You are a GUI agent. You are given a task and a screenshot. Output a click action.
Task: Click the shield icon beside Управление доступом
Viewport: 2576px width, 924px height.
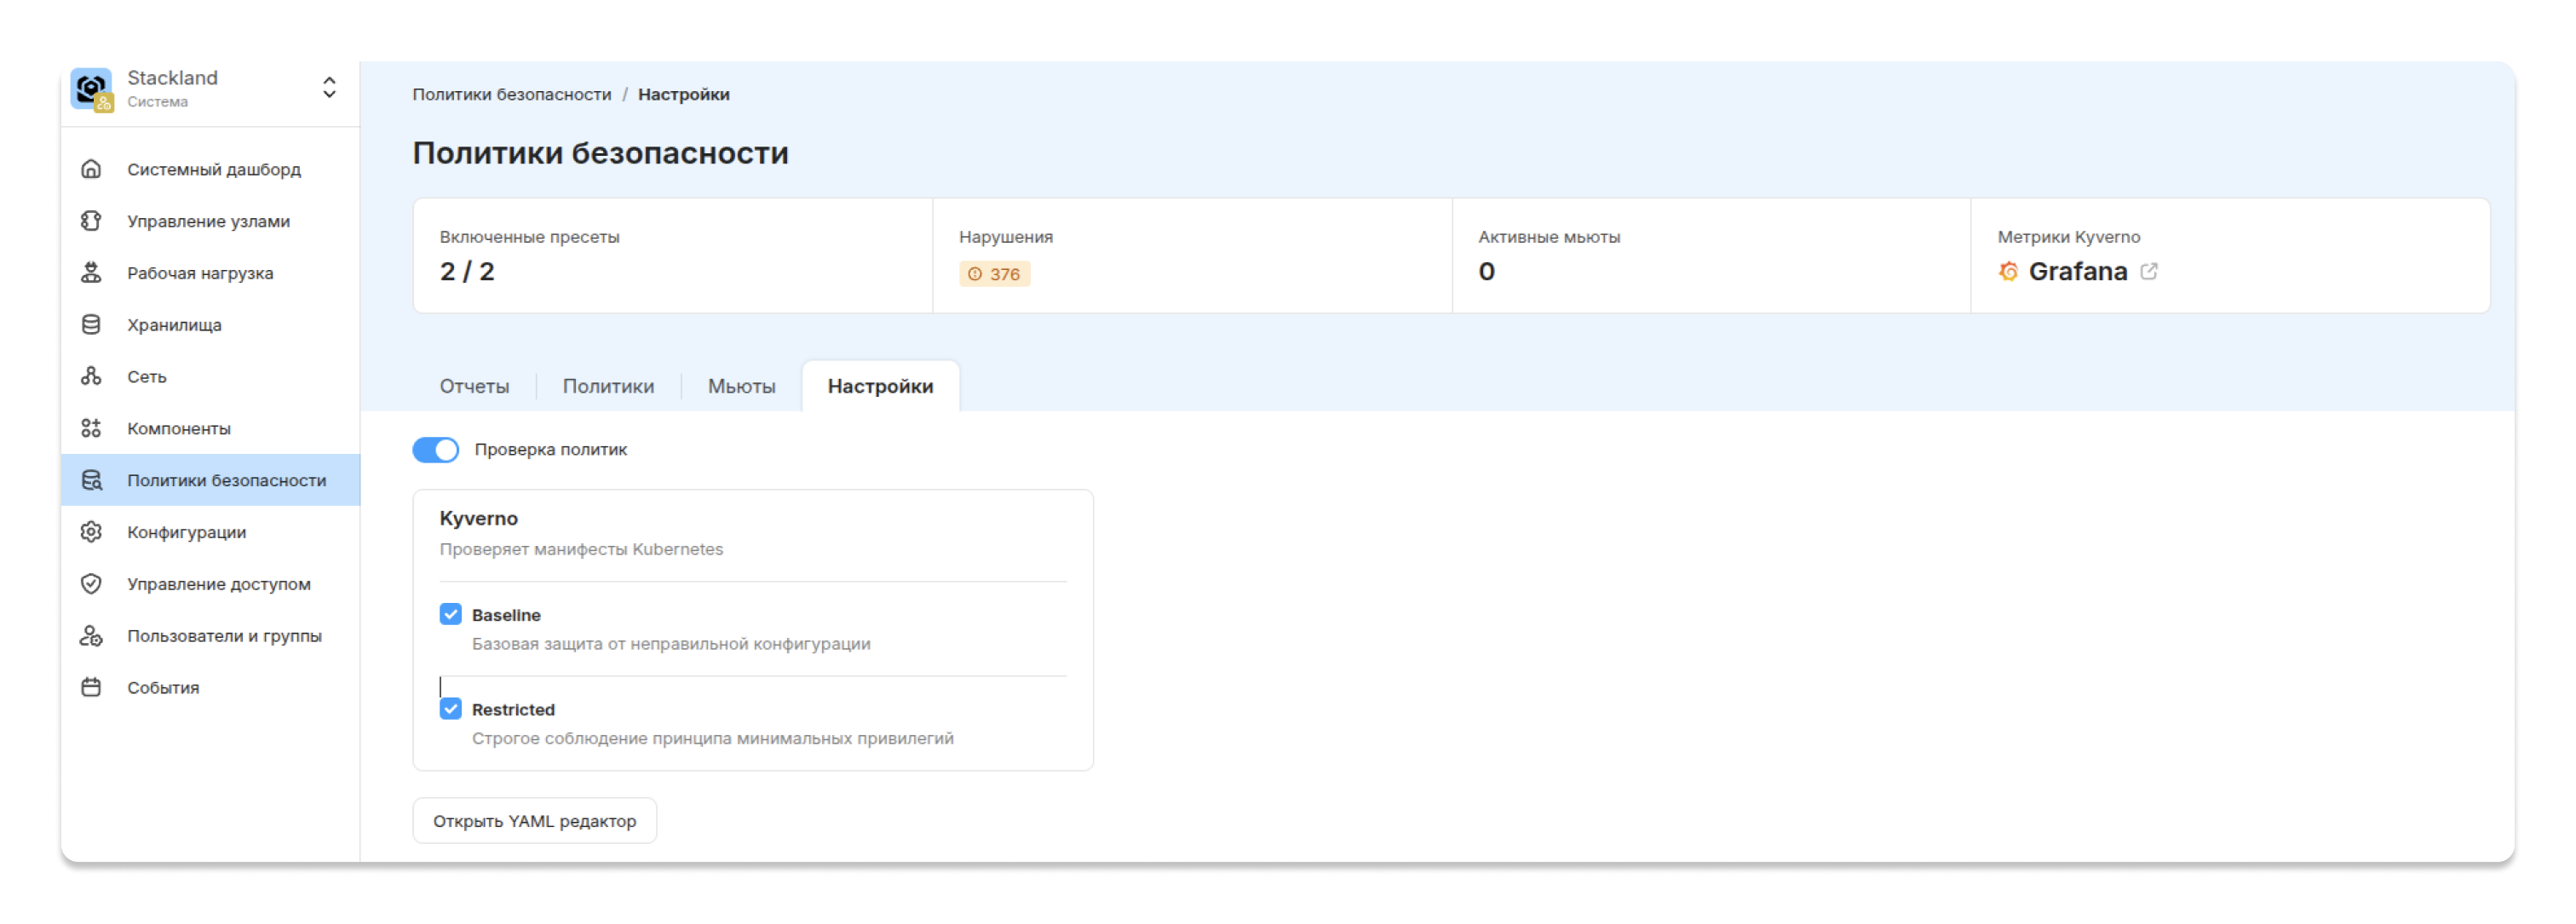[91, 585]
